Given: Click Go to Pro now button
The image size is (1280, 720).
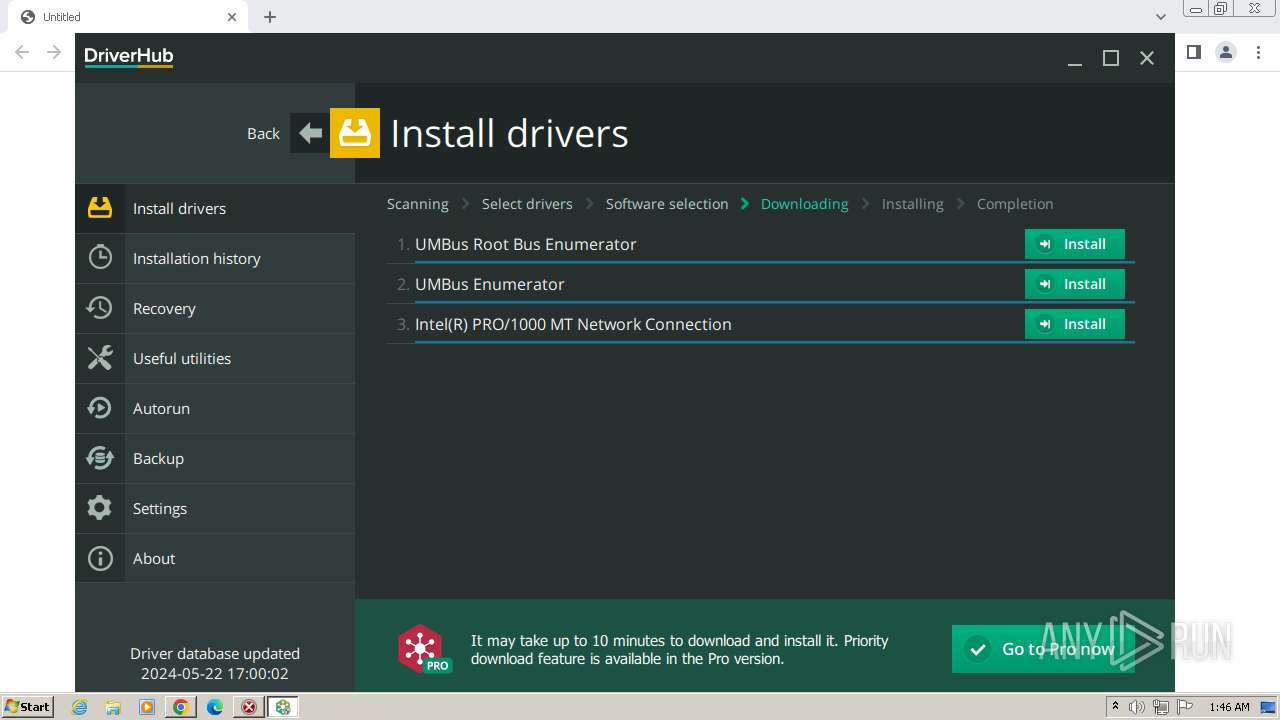Looking at the screenshot, I should [x=1043, y=649].
